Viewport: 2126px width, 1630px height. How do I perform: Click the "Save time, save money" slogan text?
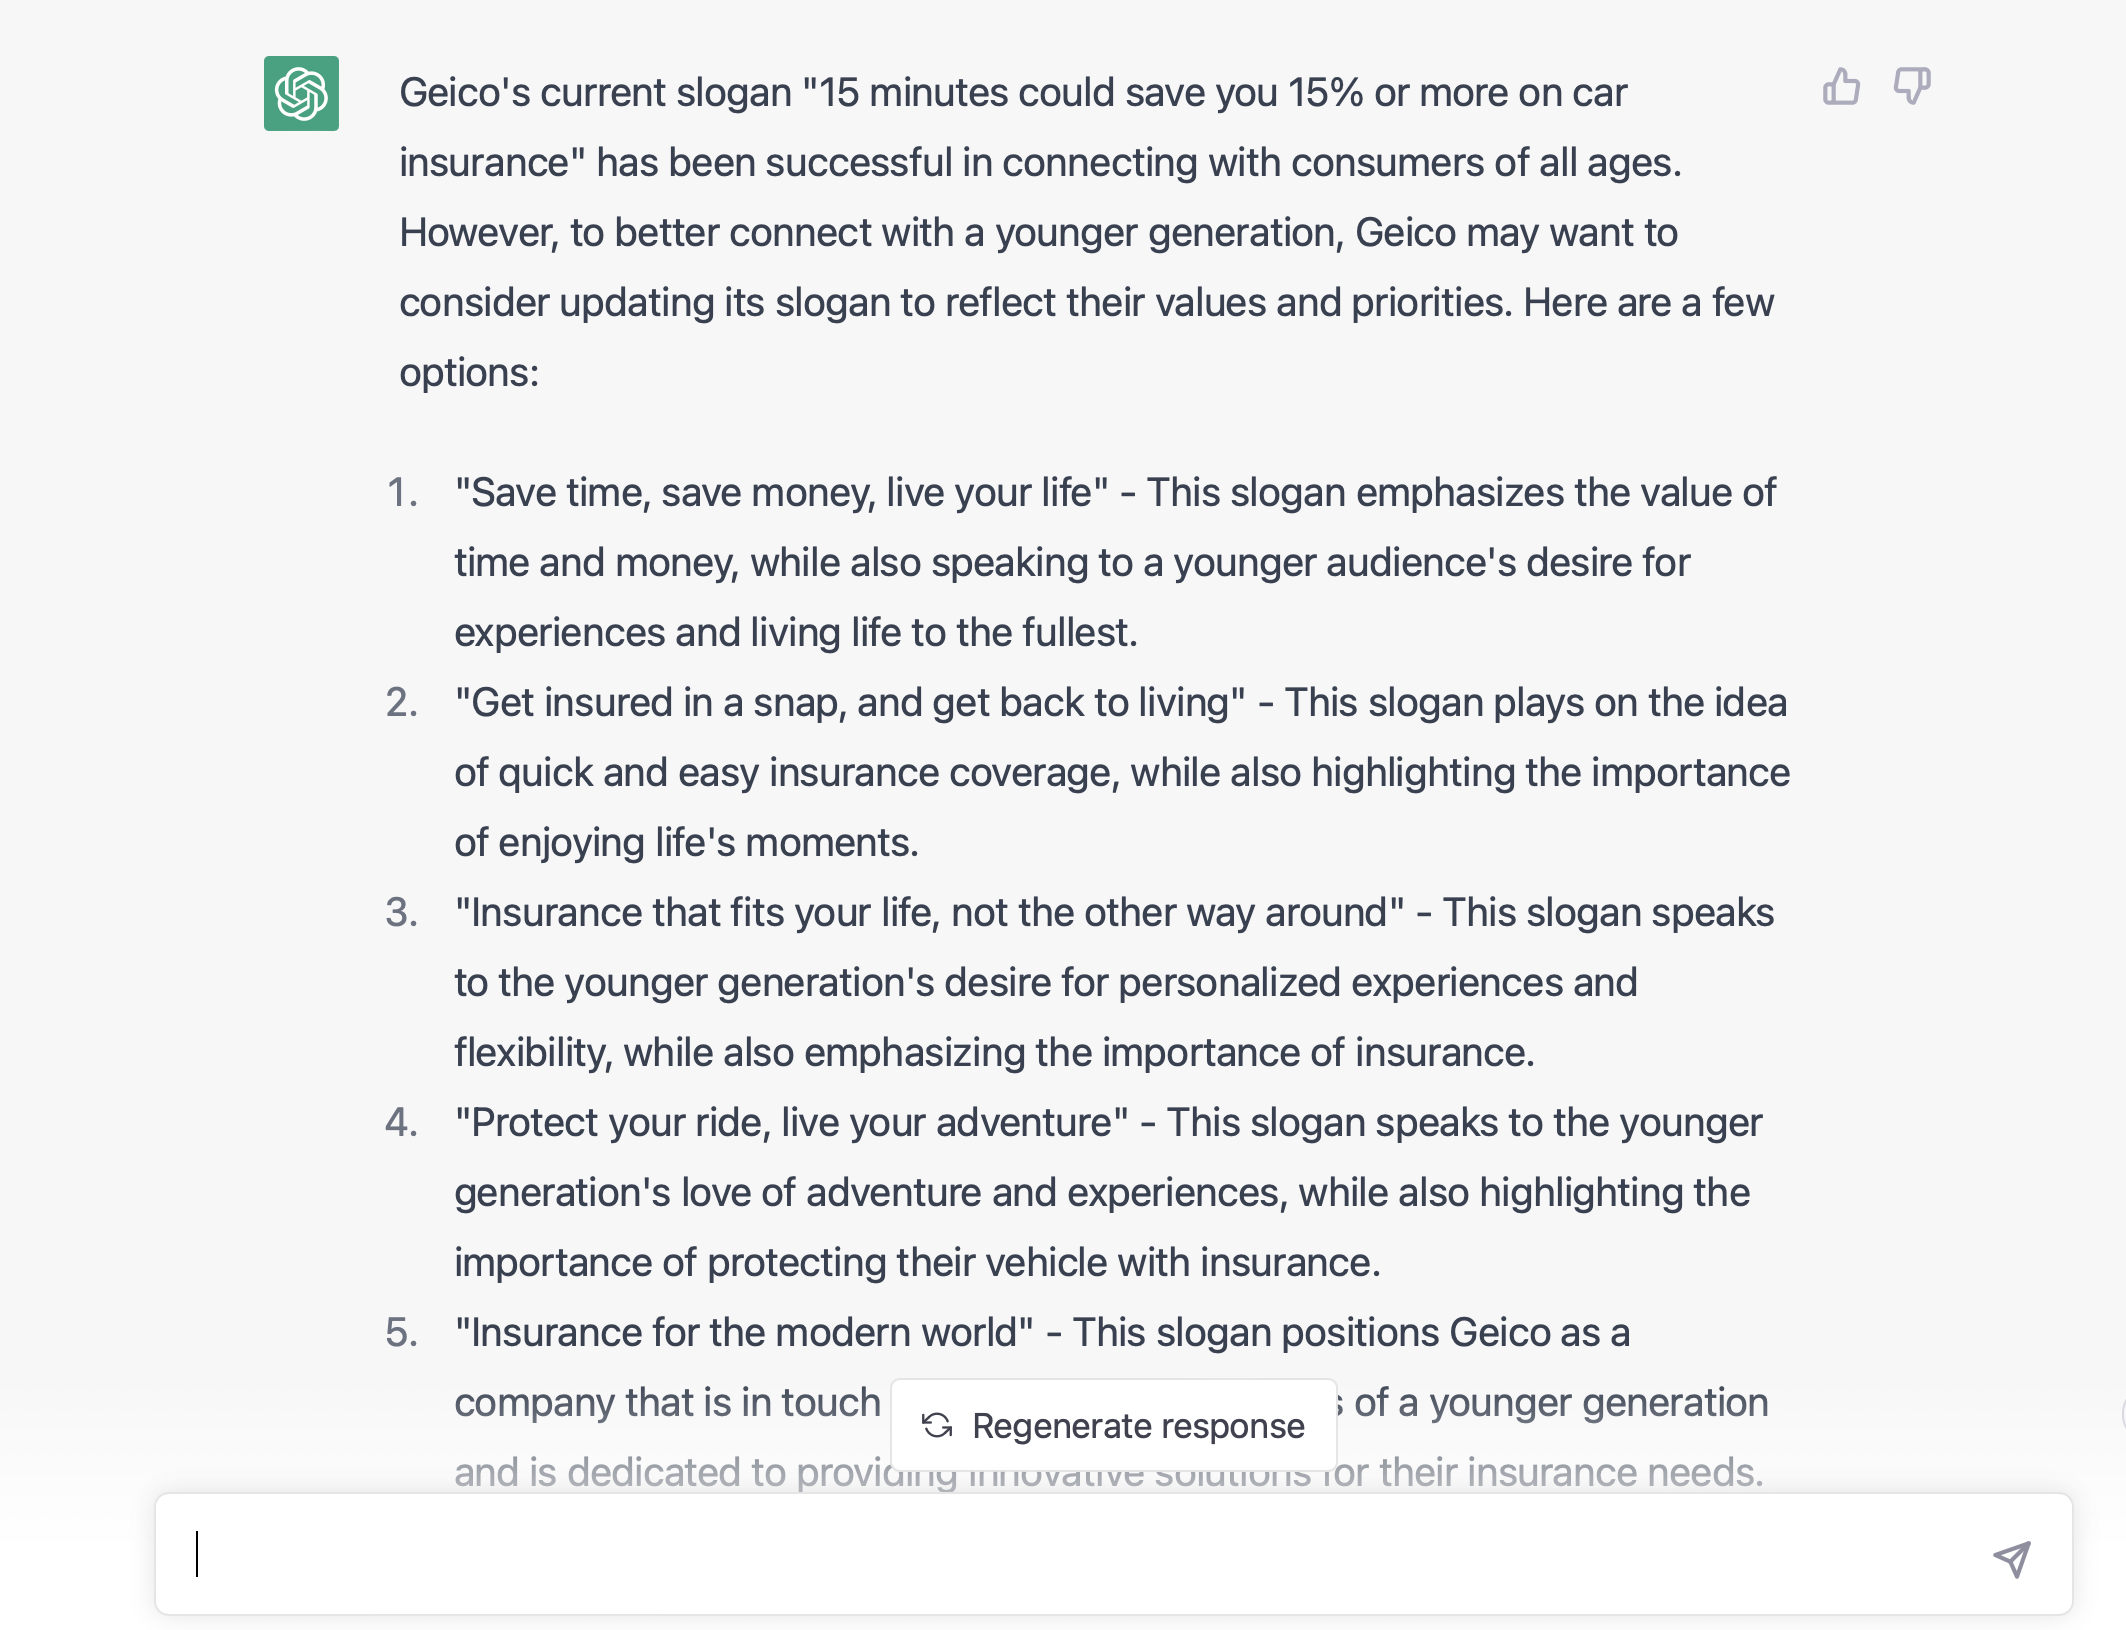(781, 493)
